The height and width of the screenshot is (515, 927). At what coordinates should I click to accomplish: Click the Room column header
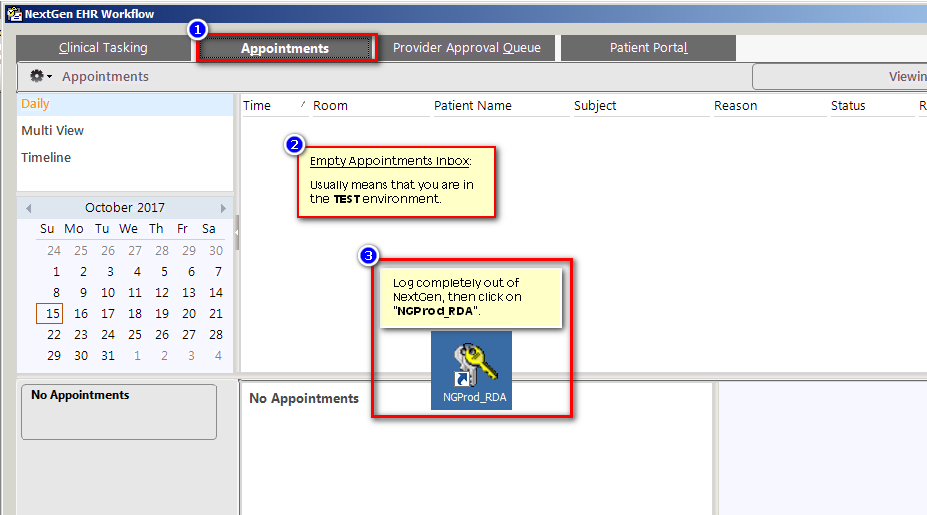[371, 106]
